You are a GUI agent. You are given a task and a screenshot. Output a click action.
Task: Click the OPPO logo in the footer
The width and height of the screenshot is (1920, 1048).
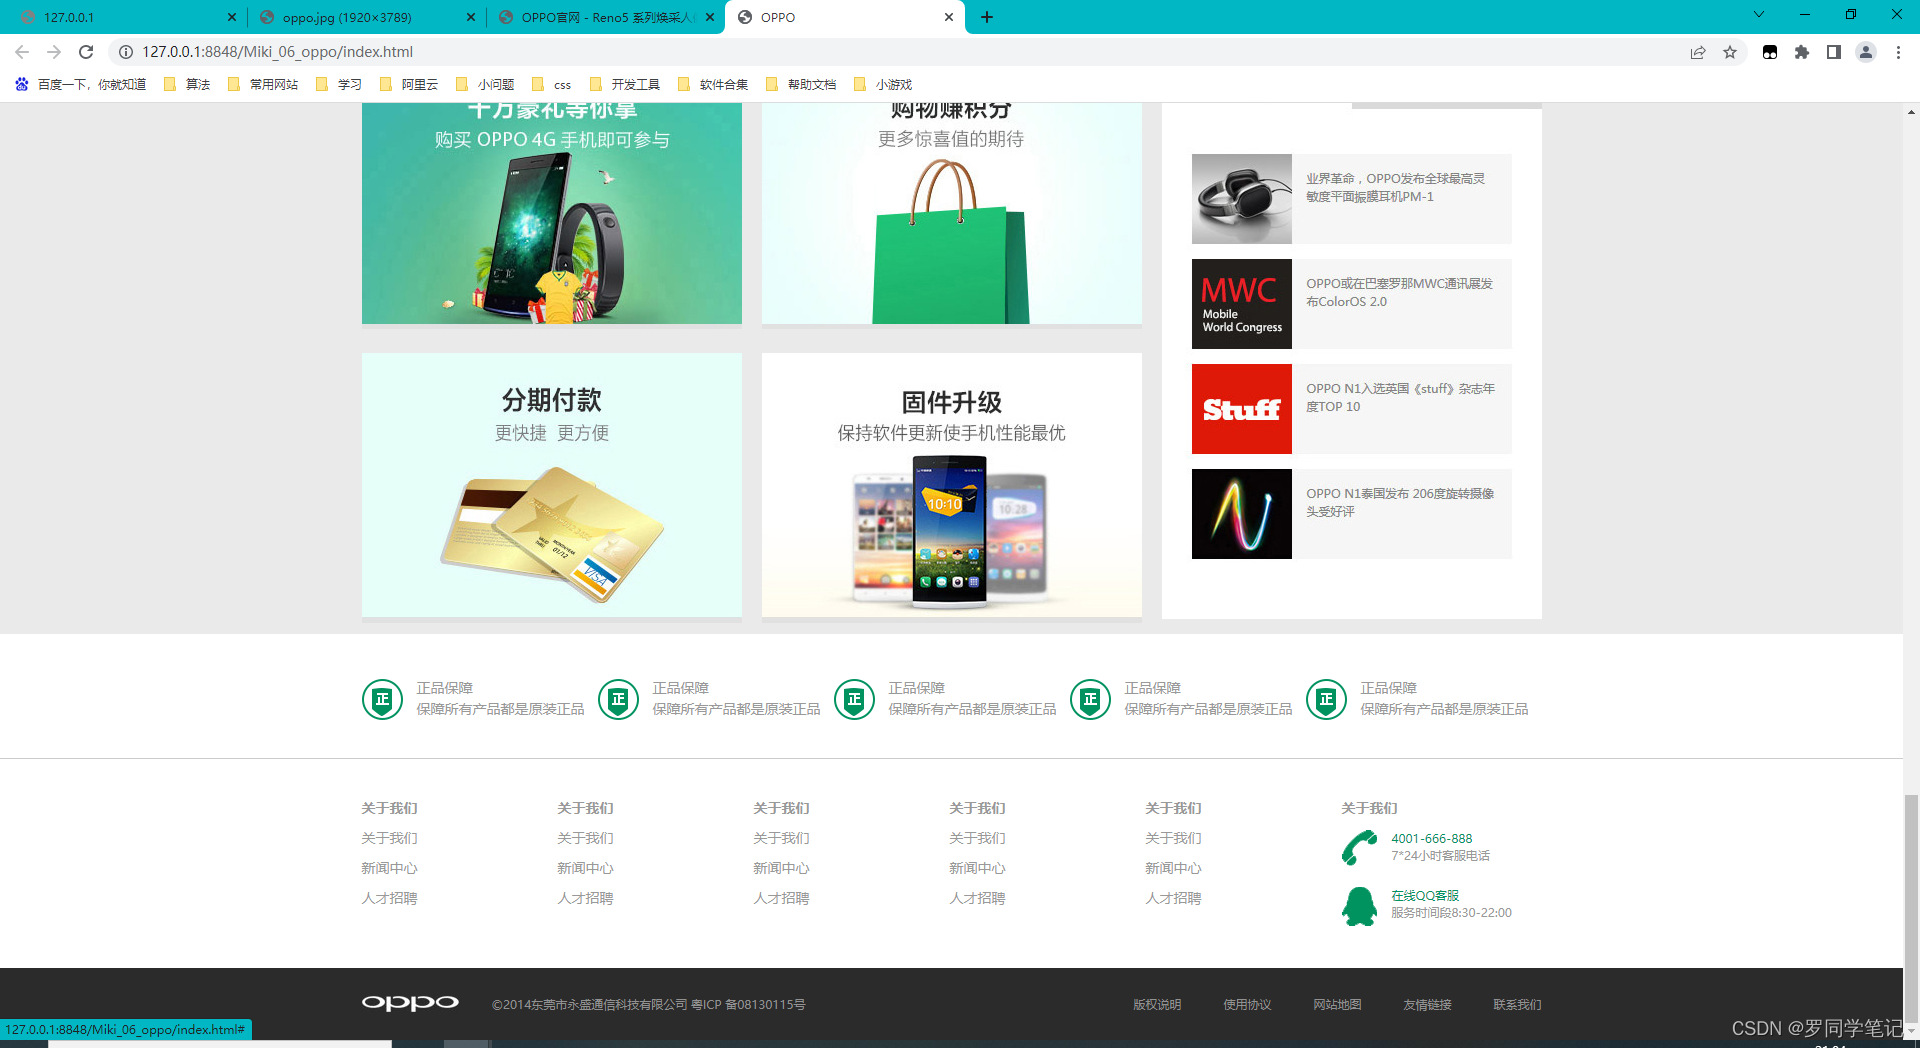(x=409, y=1003)
